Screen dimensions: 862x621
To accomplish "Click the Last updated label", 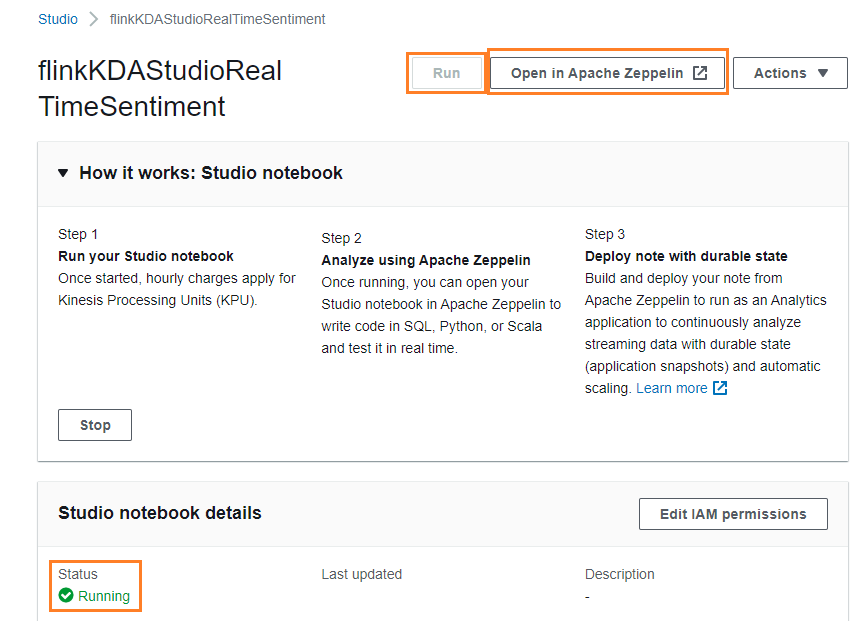I will pos(362,574).
